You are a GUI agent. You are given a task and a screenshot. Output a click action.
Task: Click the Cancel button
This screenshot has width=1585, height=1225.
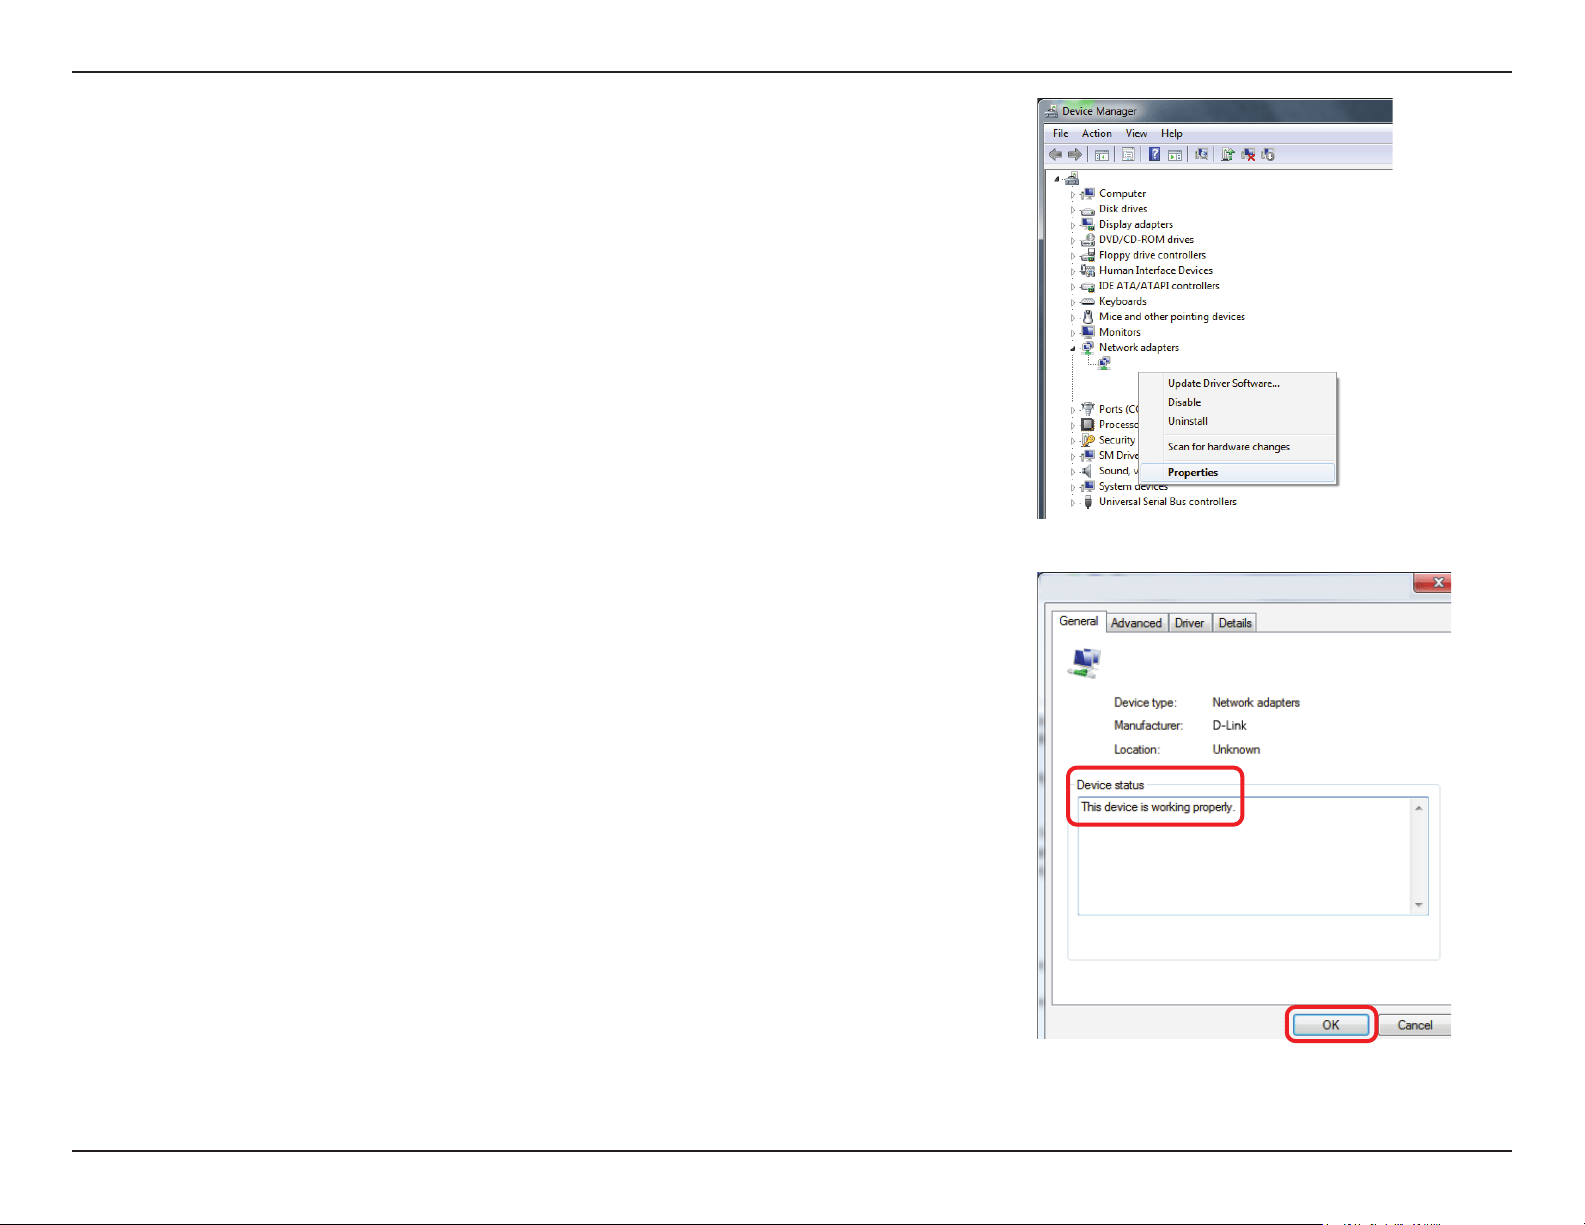point(1415,1025)
